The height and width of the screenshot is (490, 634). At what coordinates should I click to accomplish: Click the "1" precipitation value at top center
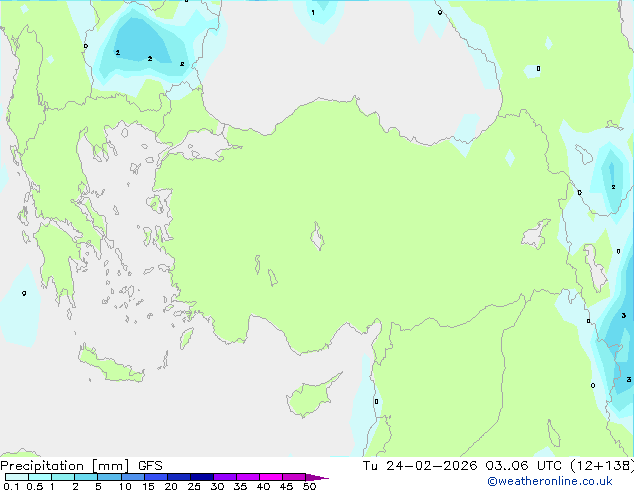(x=313, y=13)
